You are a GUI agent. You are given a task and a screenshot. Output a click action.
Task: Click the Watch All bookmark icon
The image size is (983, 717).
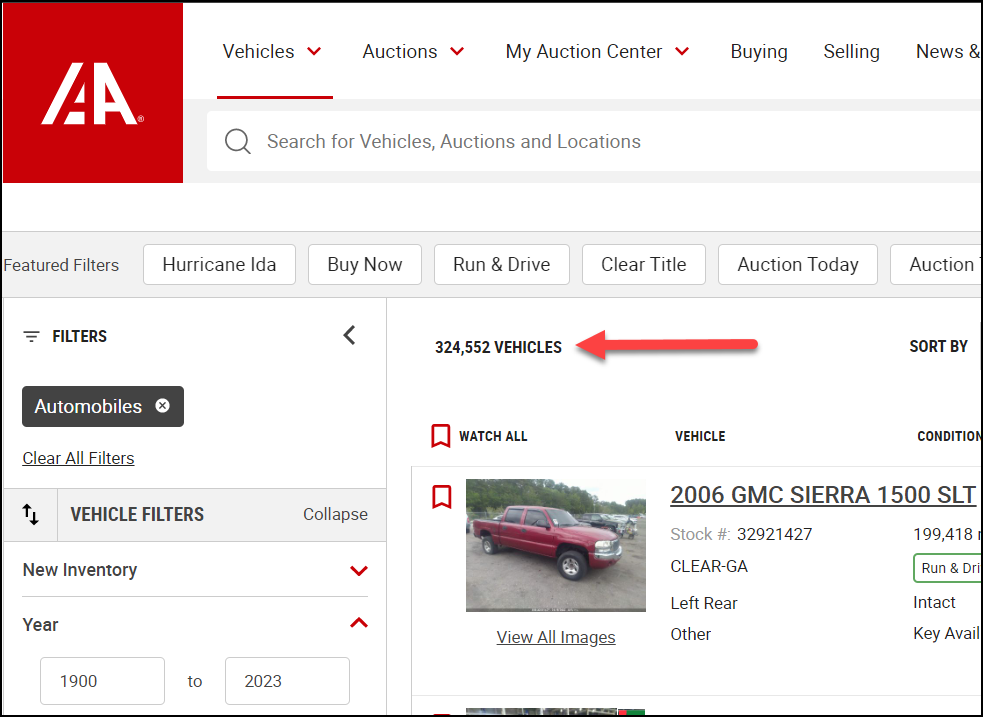tap(441, 435)
